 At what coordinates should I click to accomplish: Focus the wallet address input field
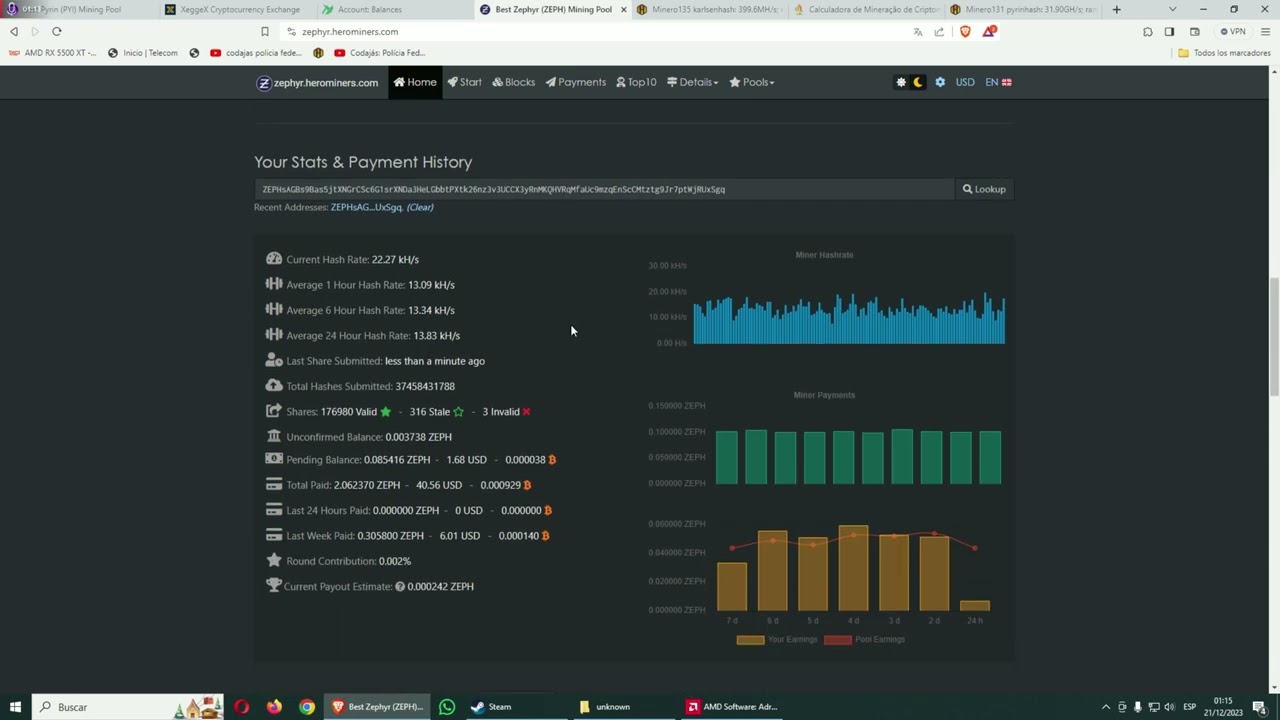pos(604,189)
